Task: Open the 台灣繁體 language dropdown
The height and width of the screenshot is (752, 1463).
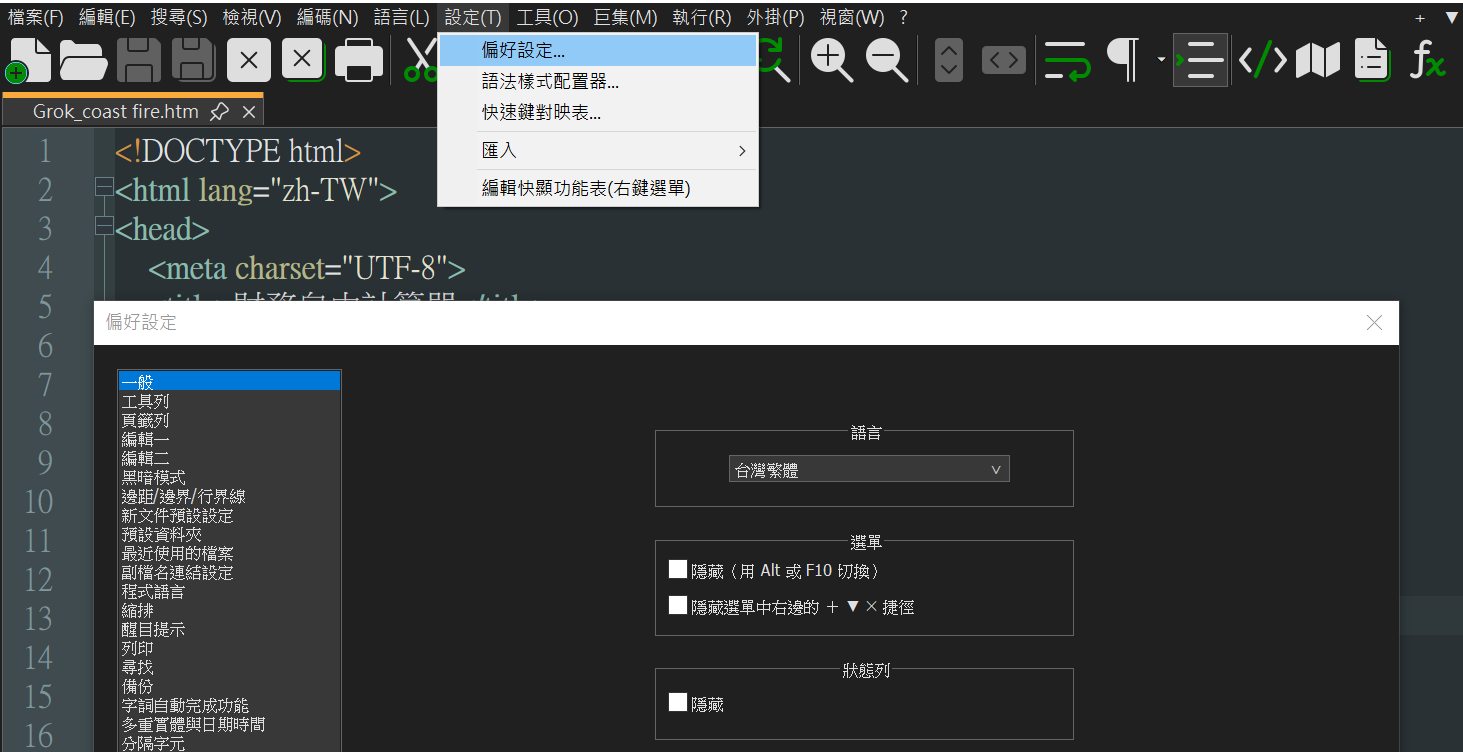Action: (x=869, y=469)
